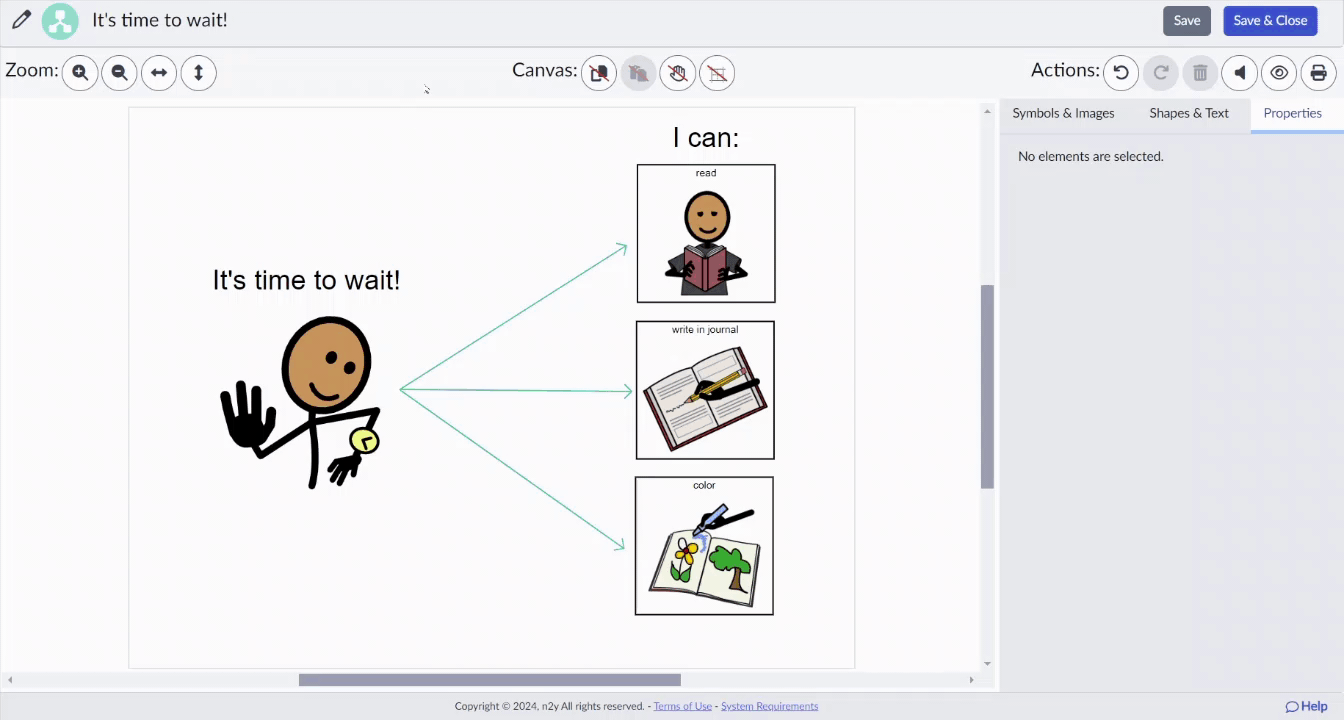Click the zoom out magnifier icon
The image size is (1344, 720).
[119, 72]
